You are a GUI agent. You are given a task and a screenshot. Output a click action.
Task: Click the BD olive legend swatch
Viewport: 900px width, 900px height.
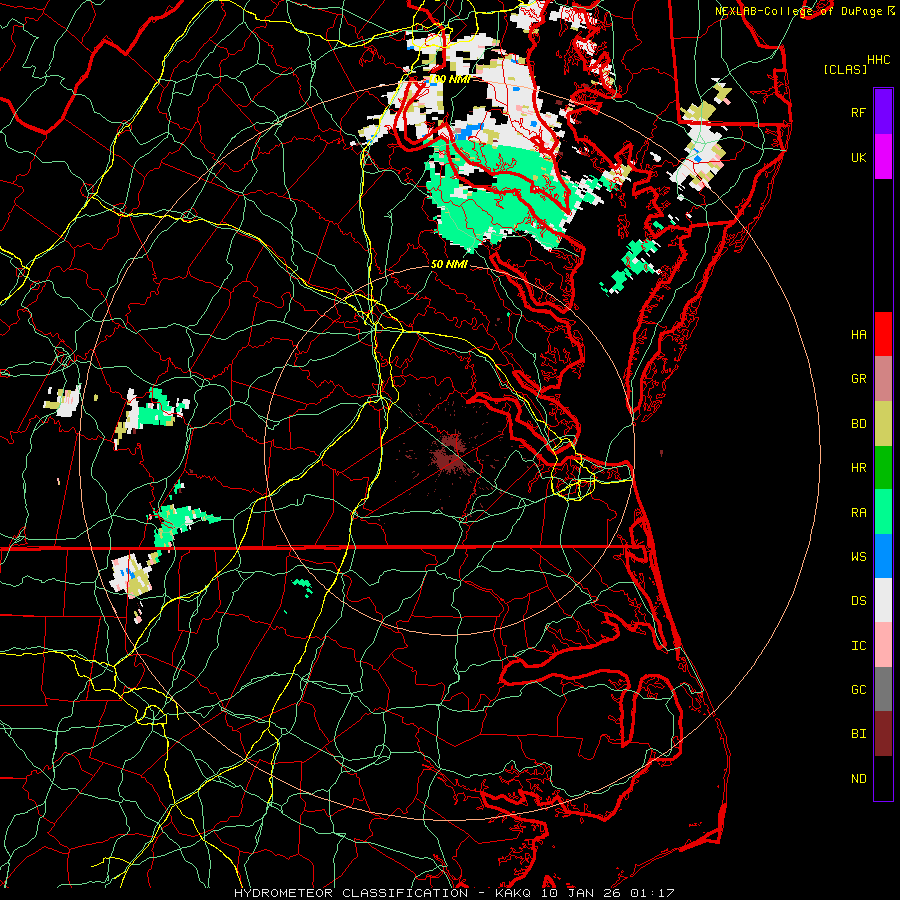883,423
